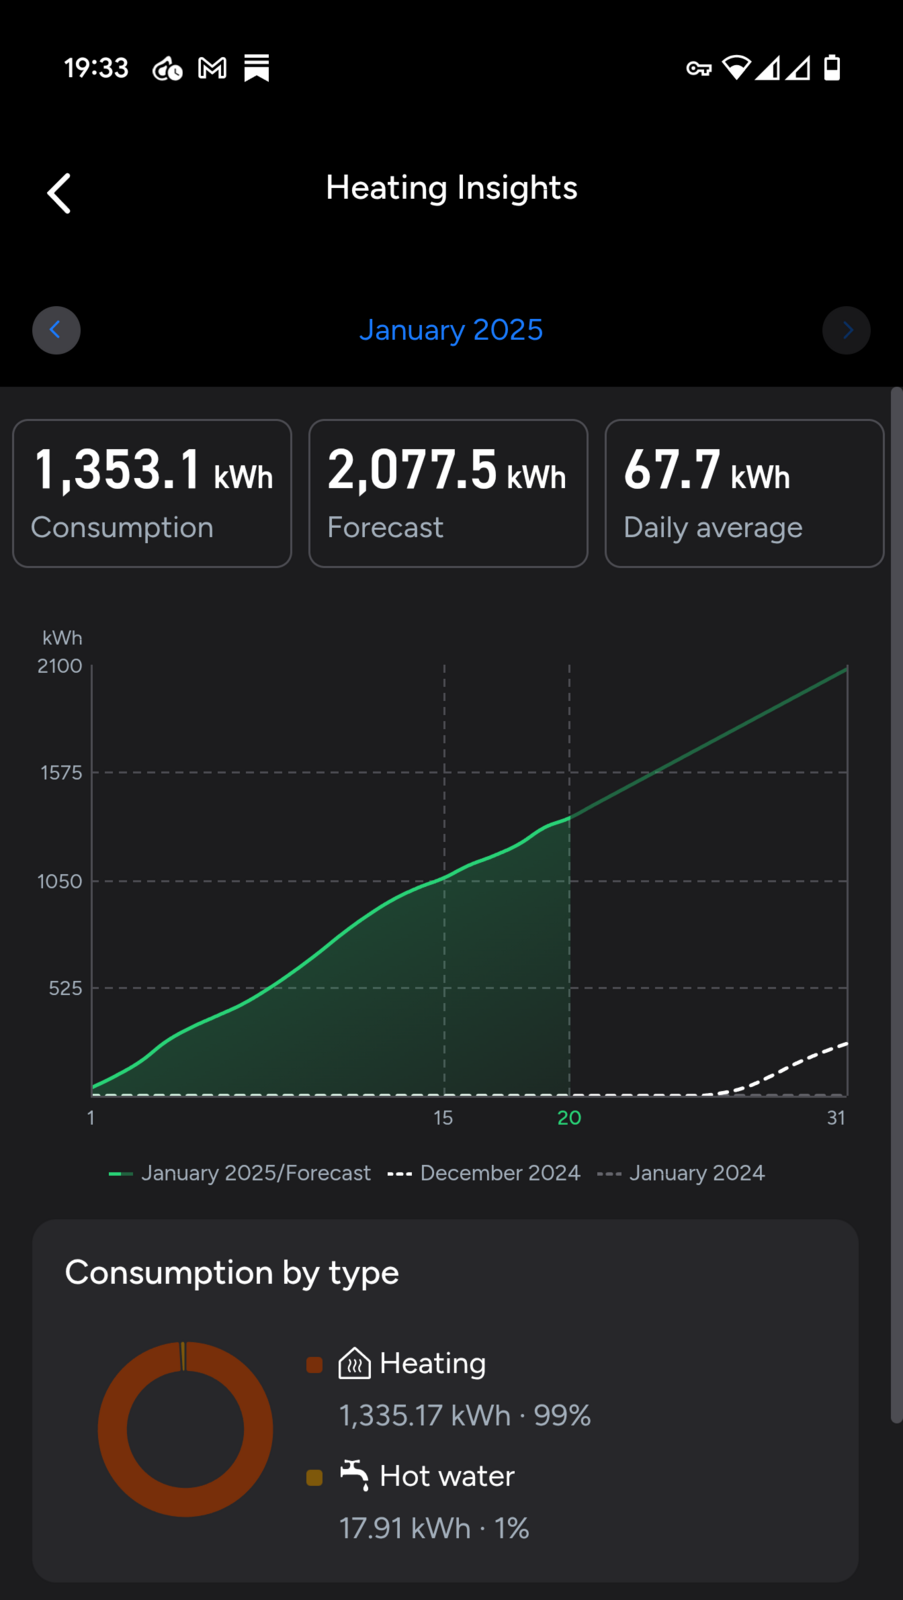Screen dimensions: 903x1600
Task: Tap the Heating house icon
Action: [354, 1363]
